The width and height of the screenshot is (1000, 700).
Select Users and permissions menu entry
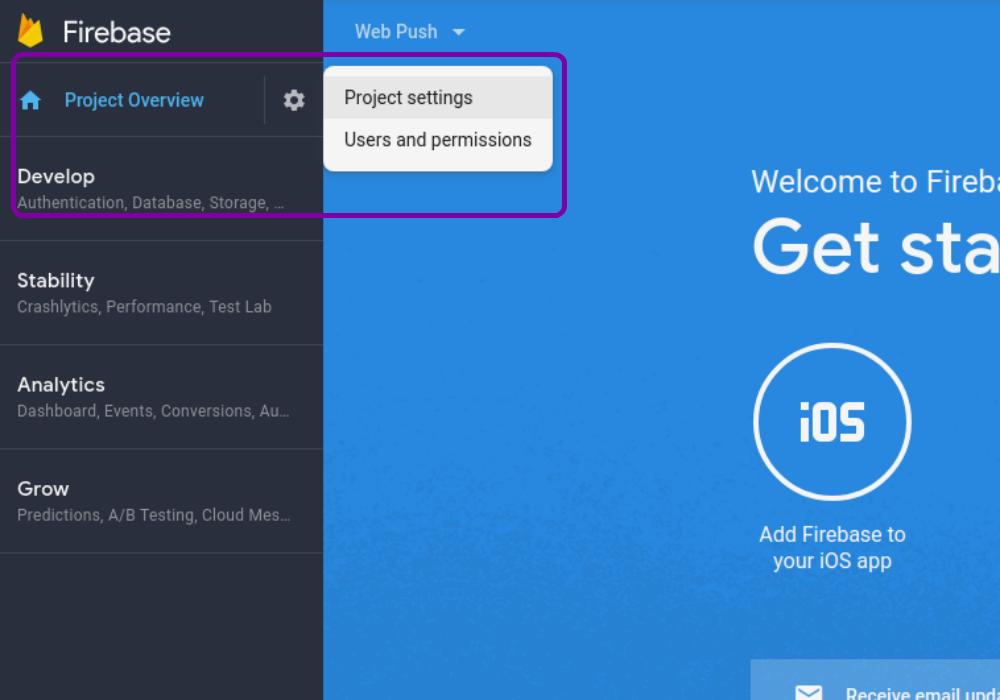click(438, 140)
